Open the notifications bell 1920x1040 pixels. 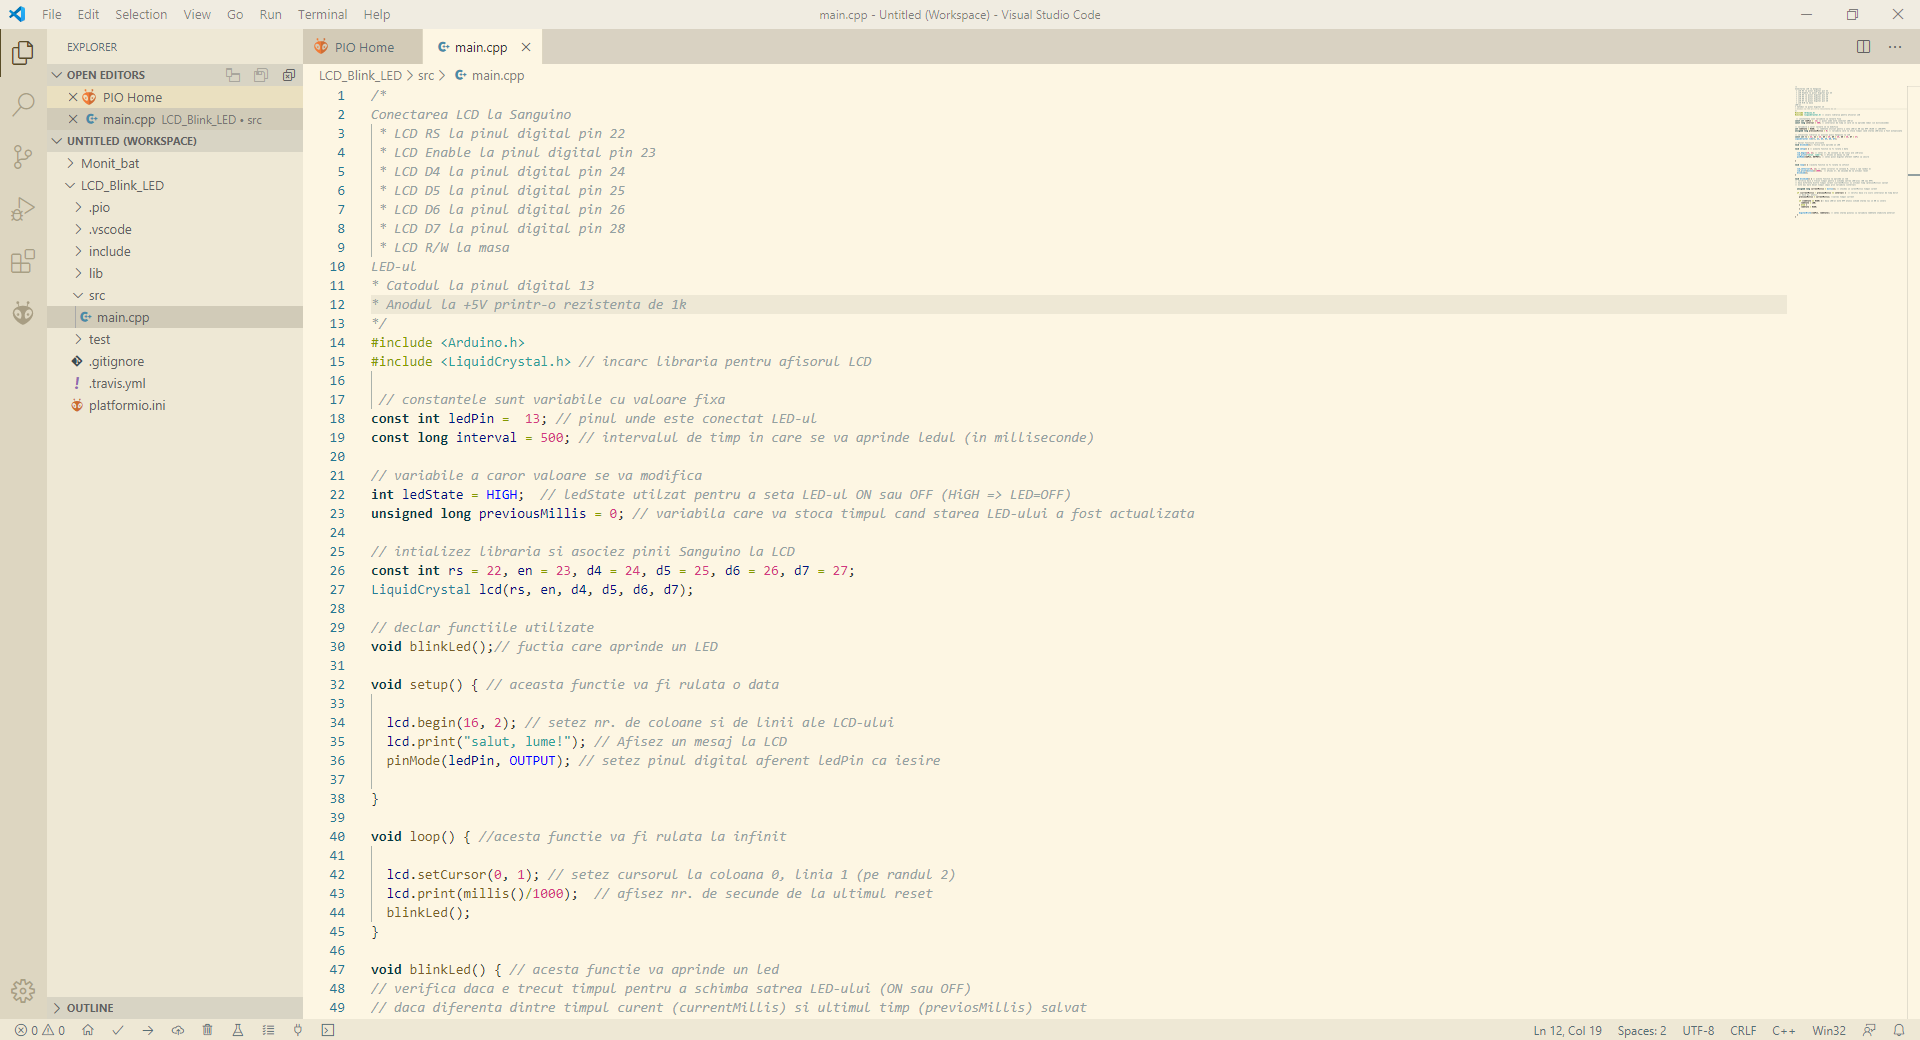1899,1030
